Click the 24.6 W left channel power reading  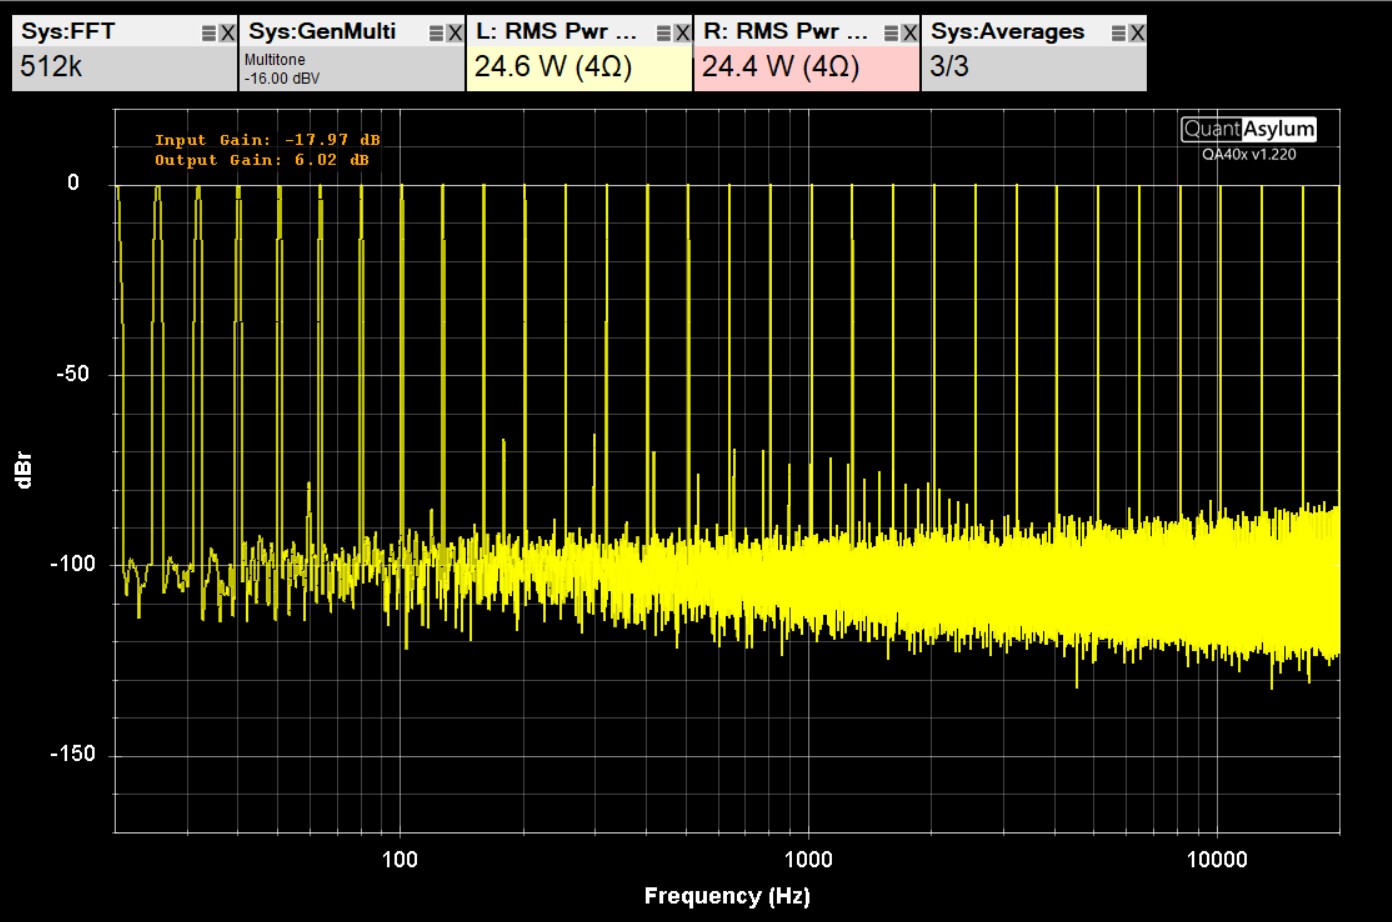coord(553,67)
